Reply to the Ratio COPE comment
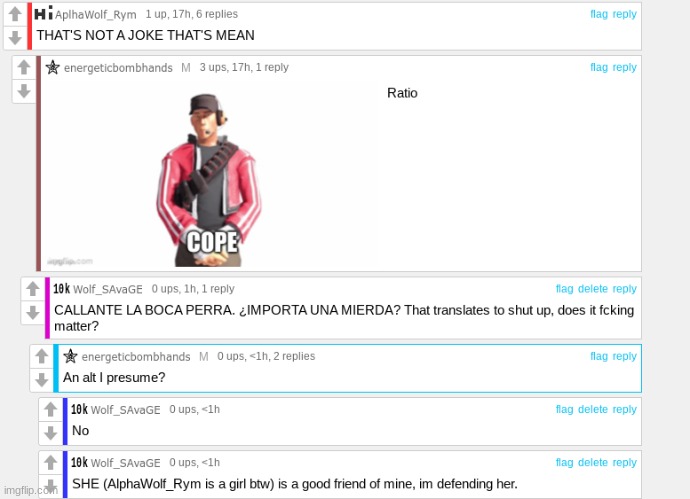Image resolution: width=690 pixels, height=499 pixels. point(624,67)
